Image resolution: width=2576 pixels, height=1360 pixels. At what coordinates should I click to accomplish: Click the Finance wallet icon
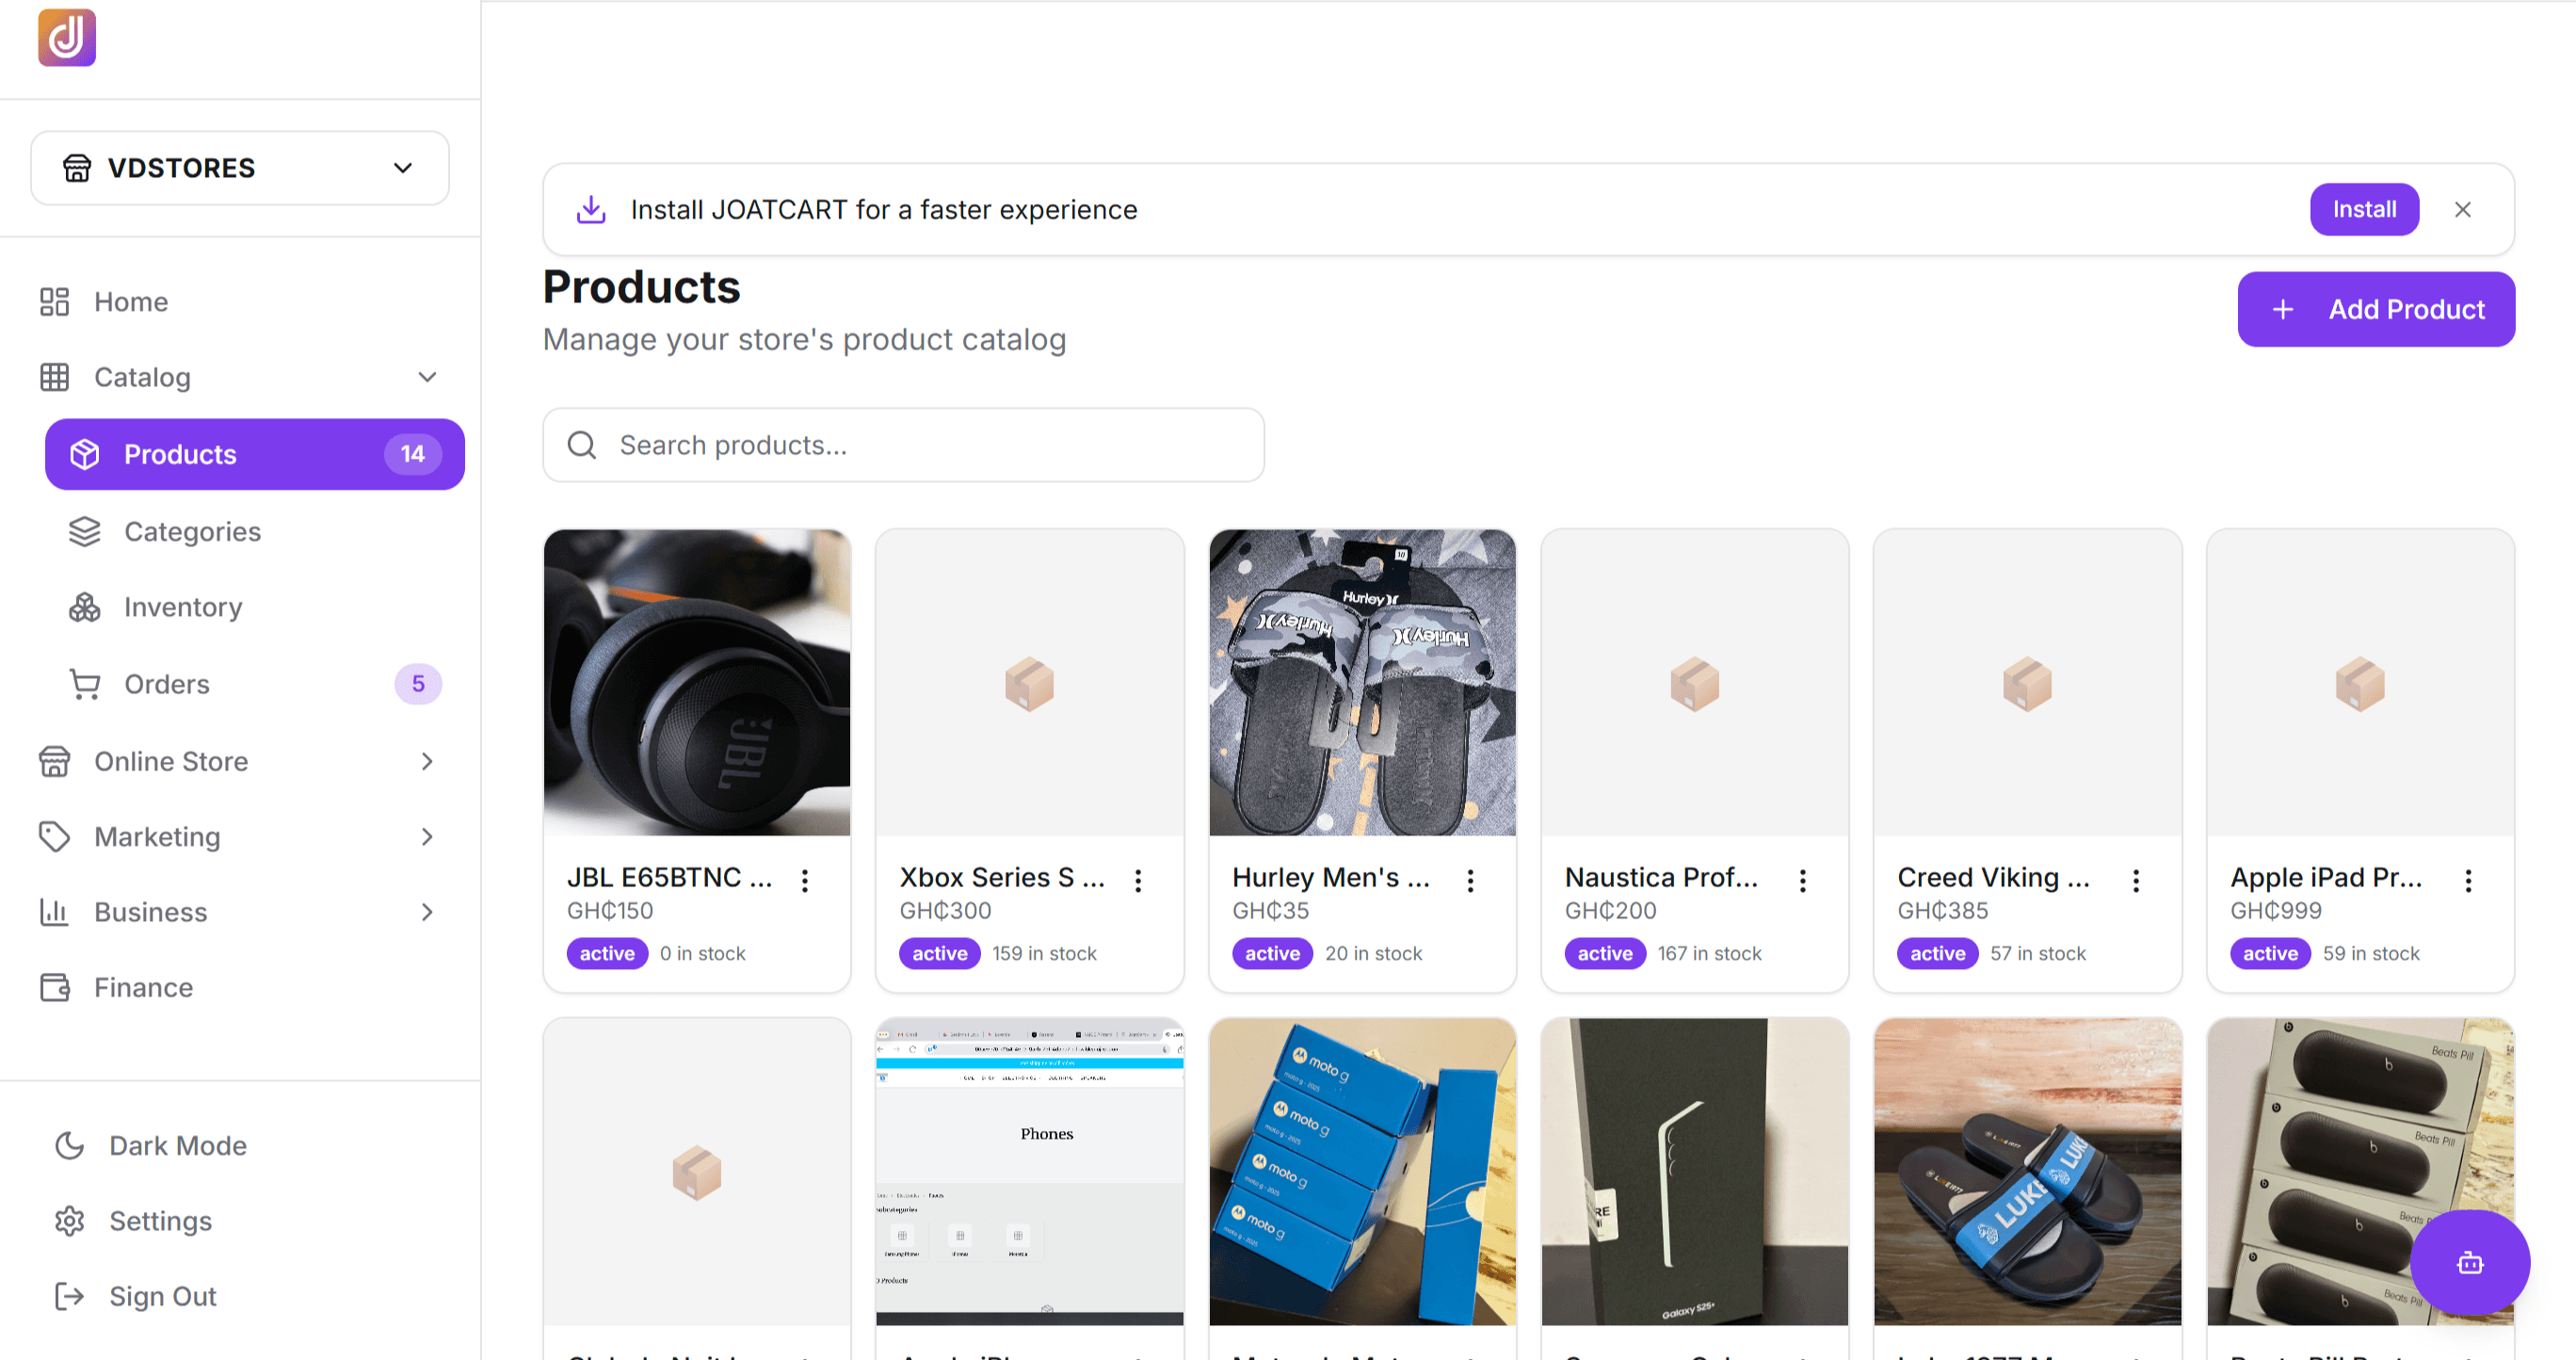coord(54,986)
